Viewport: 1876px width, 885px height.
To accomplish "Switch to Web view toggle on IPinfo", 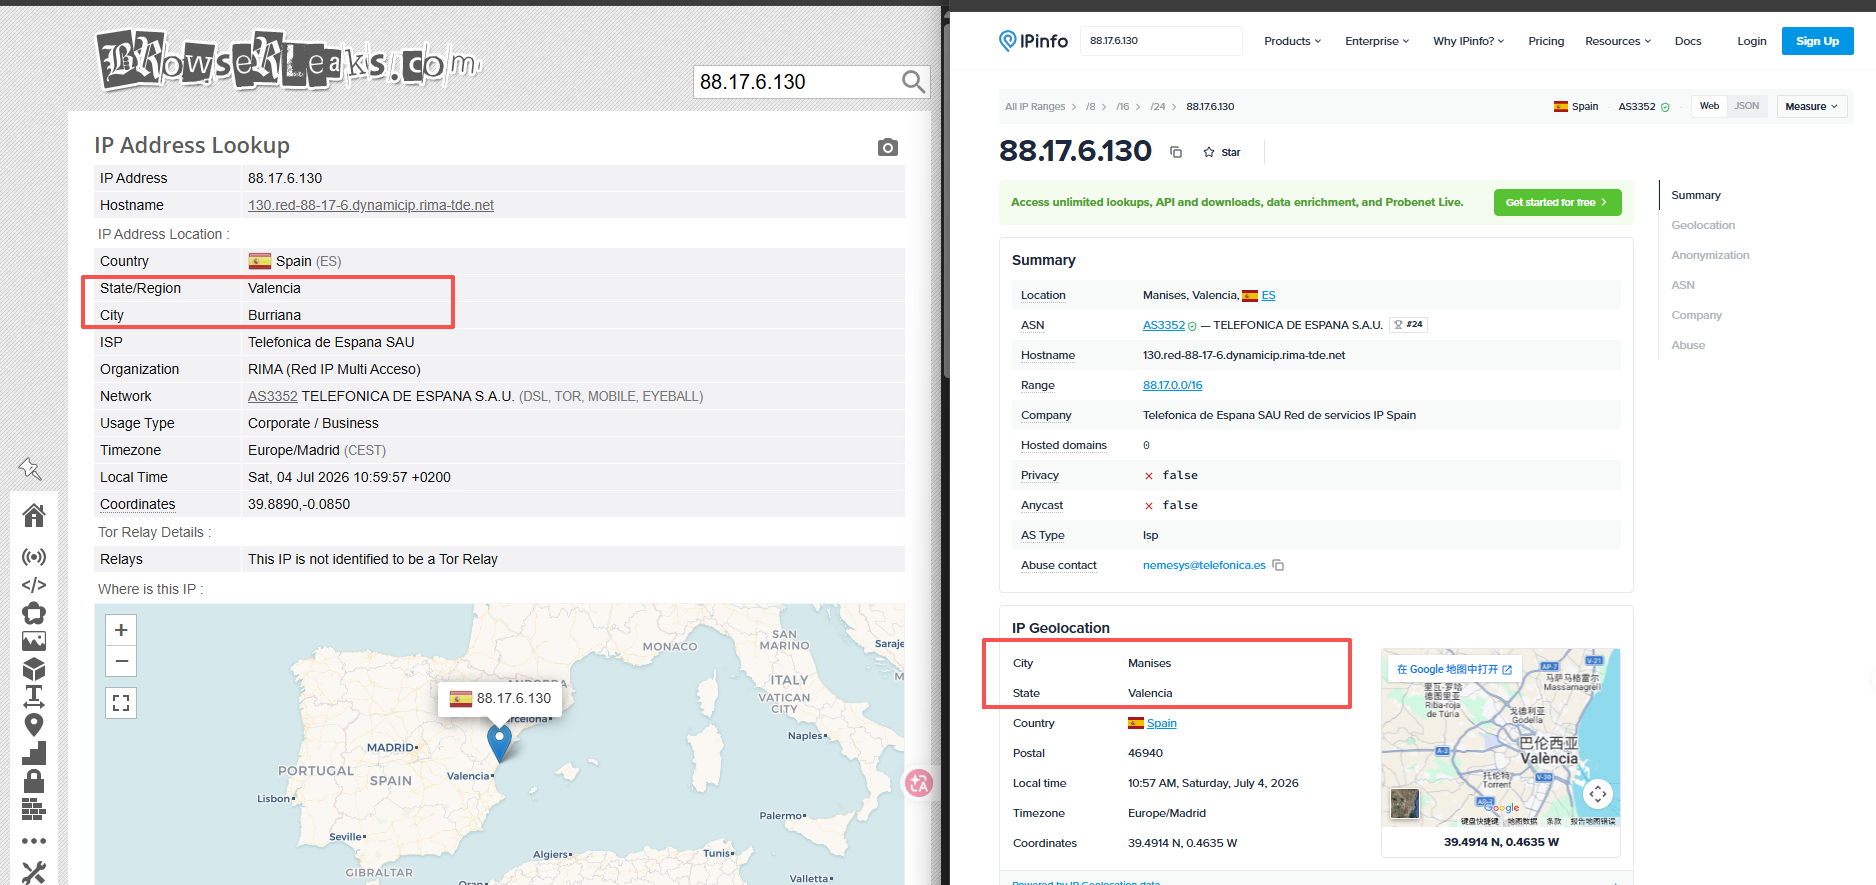I will (x=1709, y=106).
